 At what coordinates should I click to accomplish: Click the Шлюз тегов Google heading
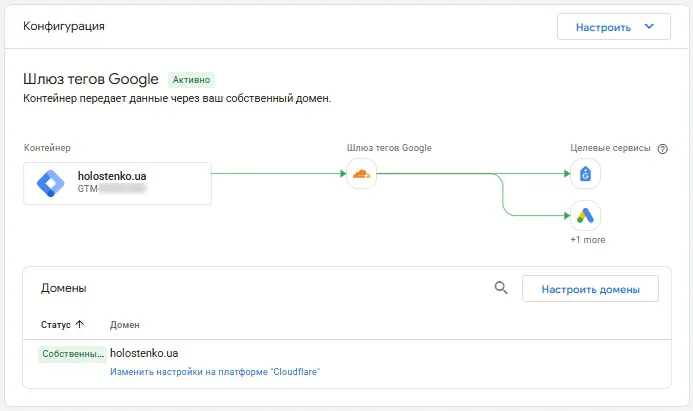click(x=91, y=79)
